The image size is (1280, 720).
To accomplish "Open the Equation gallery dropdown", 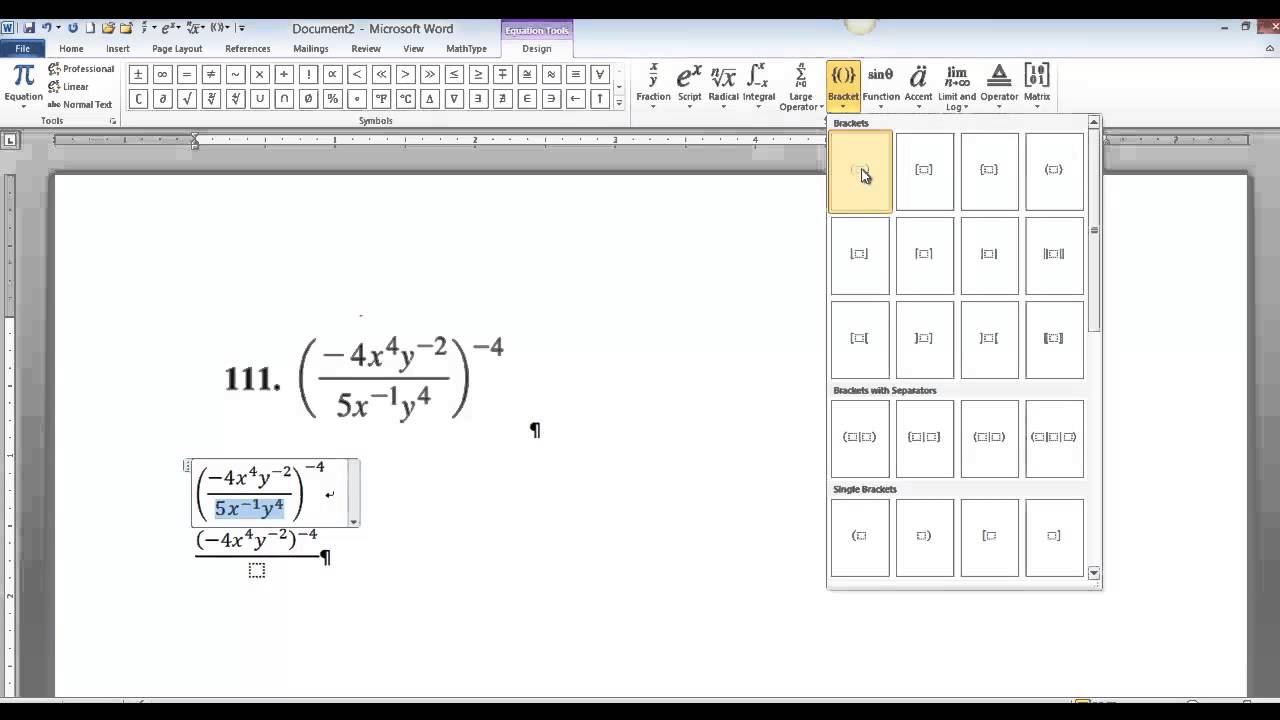I will pyautogui.click(x=23, y=86).
